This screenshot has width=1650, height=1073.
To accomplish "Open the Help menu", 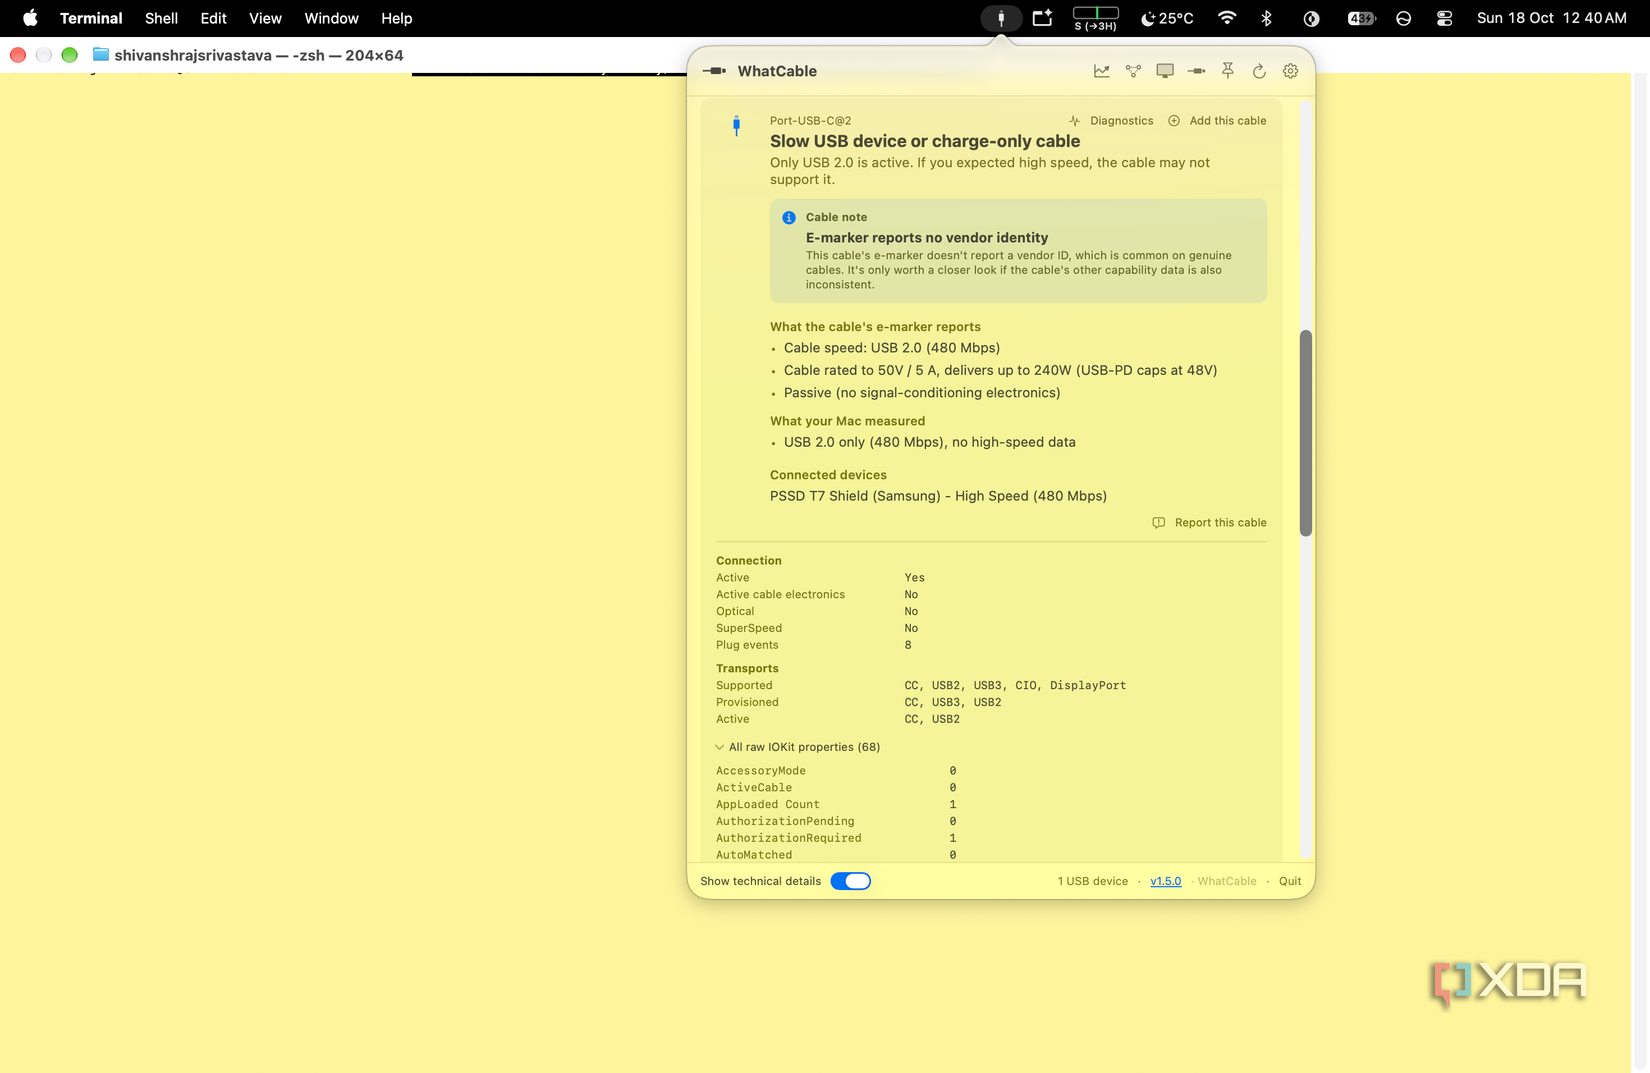I will (x=396, y=18).
